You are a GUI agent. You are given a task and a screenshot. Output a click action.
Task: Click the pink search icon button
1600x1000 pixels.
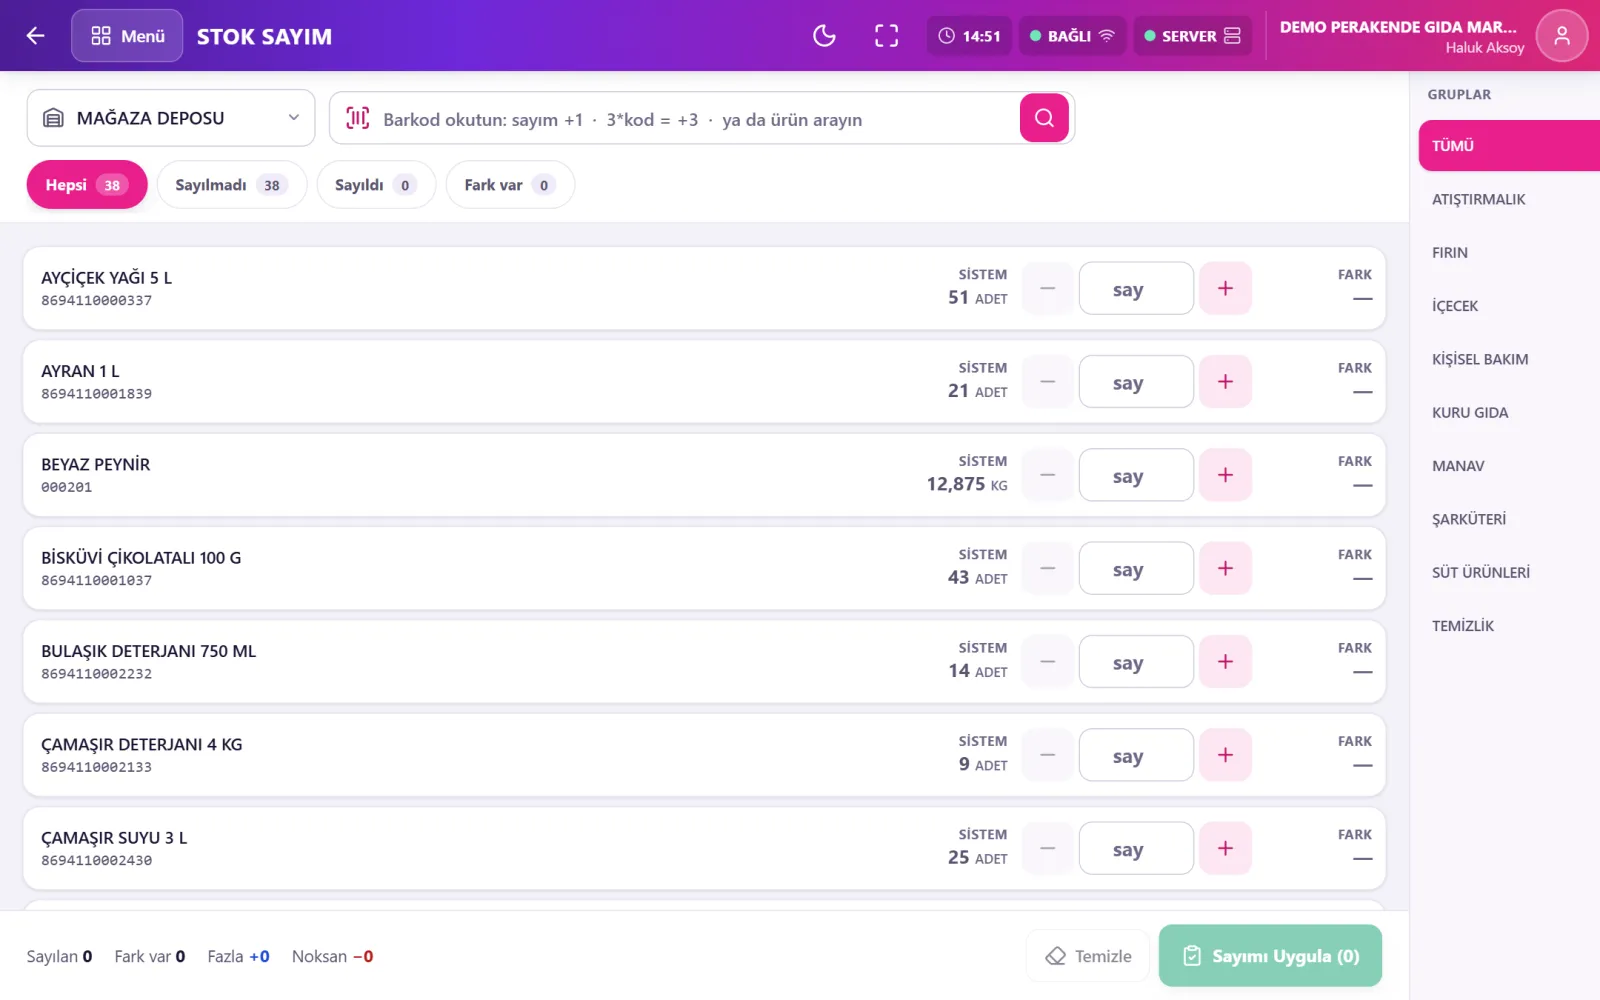(x=1044, y=118)
